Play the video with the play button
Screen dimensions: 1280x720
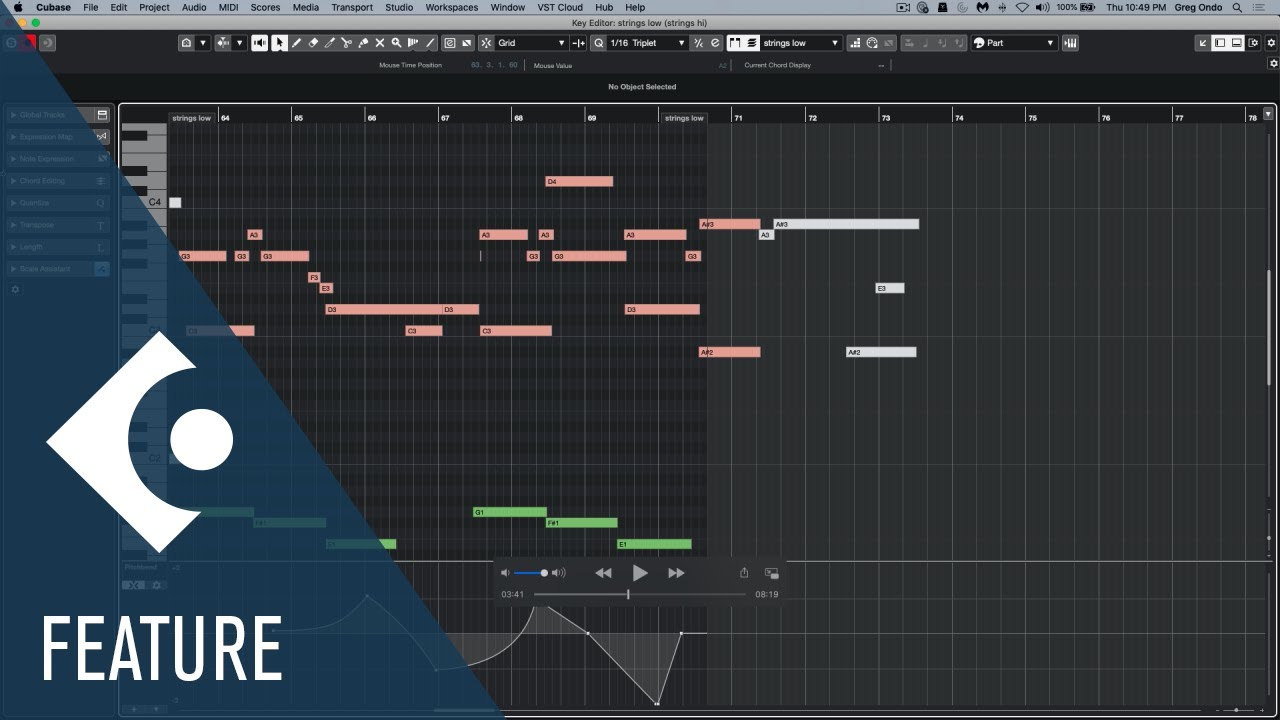pos(640,573)
